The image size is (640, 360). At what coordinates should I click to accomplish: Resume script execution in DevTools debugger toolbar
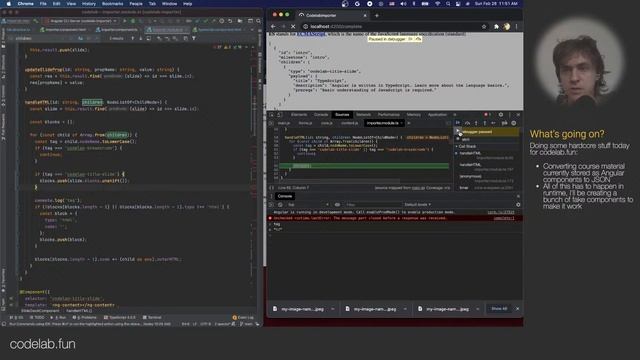[x=458, y=123]
